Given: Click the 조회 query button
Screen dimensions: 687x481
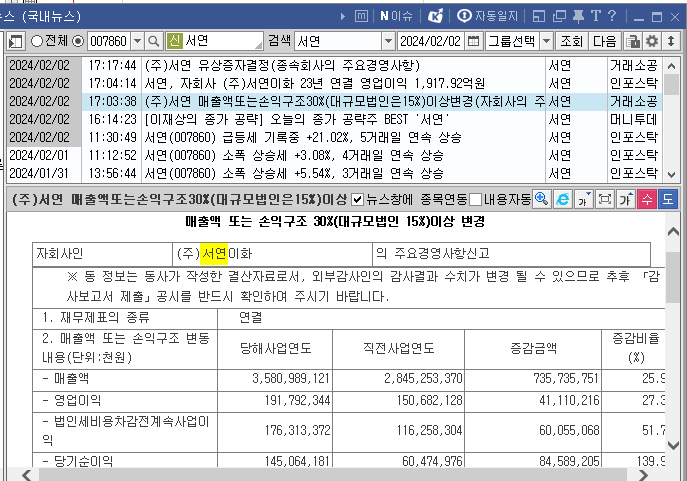Looking at the screenshot, I should pyautogui.click(x=571, y=42).
